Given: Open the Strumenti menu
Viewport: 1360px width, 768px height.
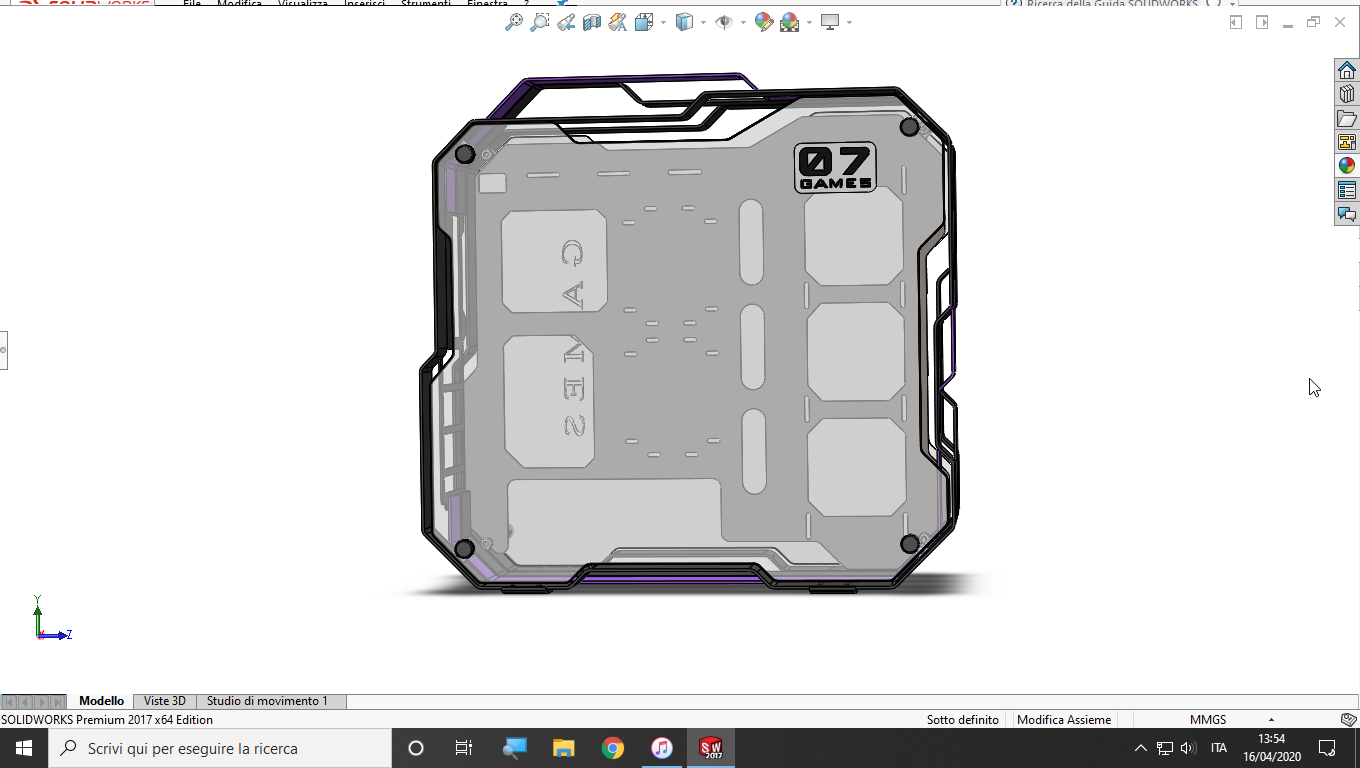Looking at the screenshot, I should tap(426, 4).
